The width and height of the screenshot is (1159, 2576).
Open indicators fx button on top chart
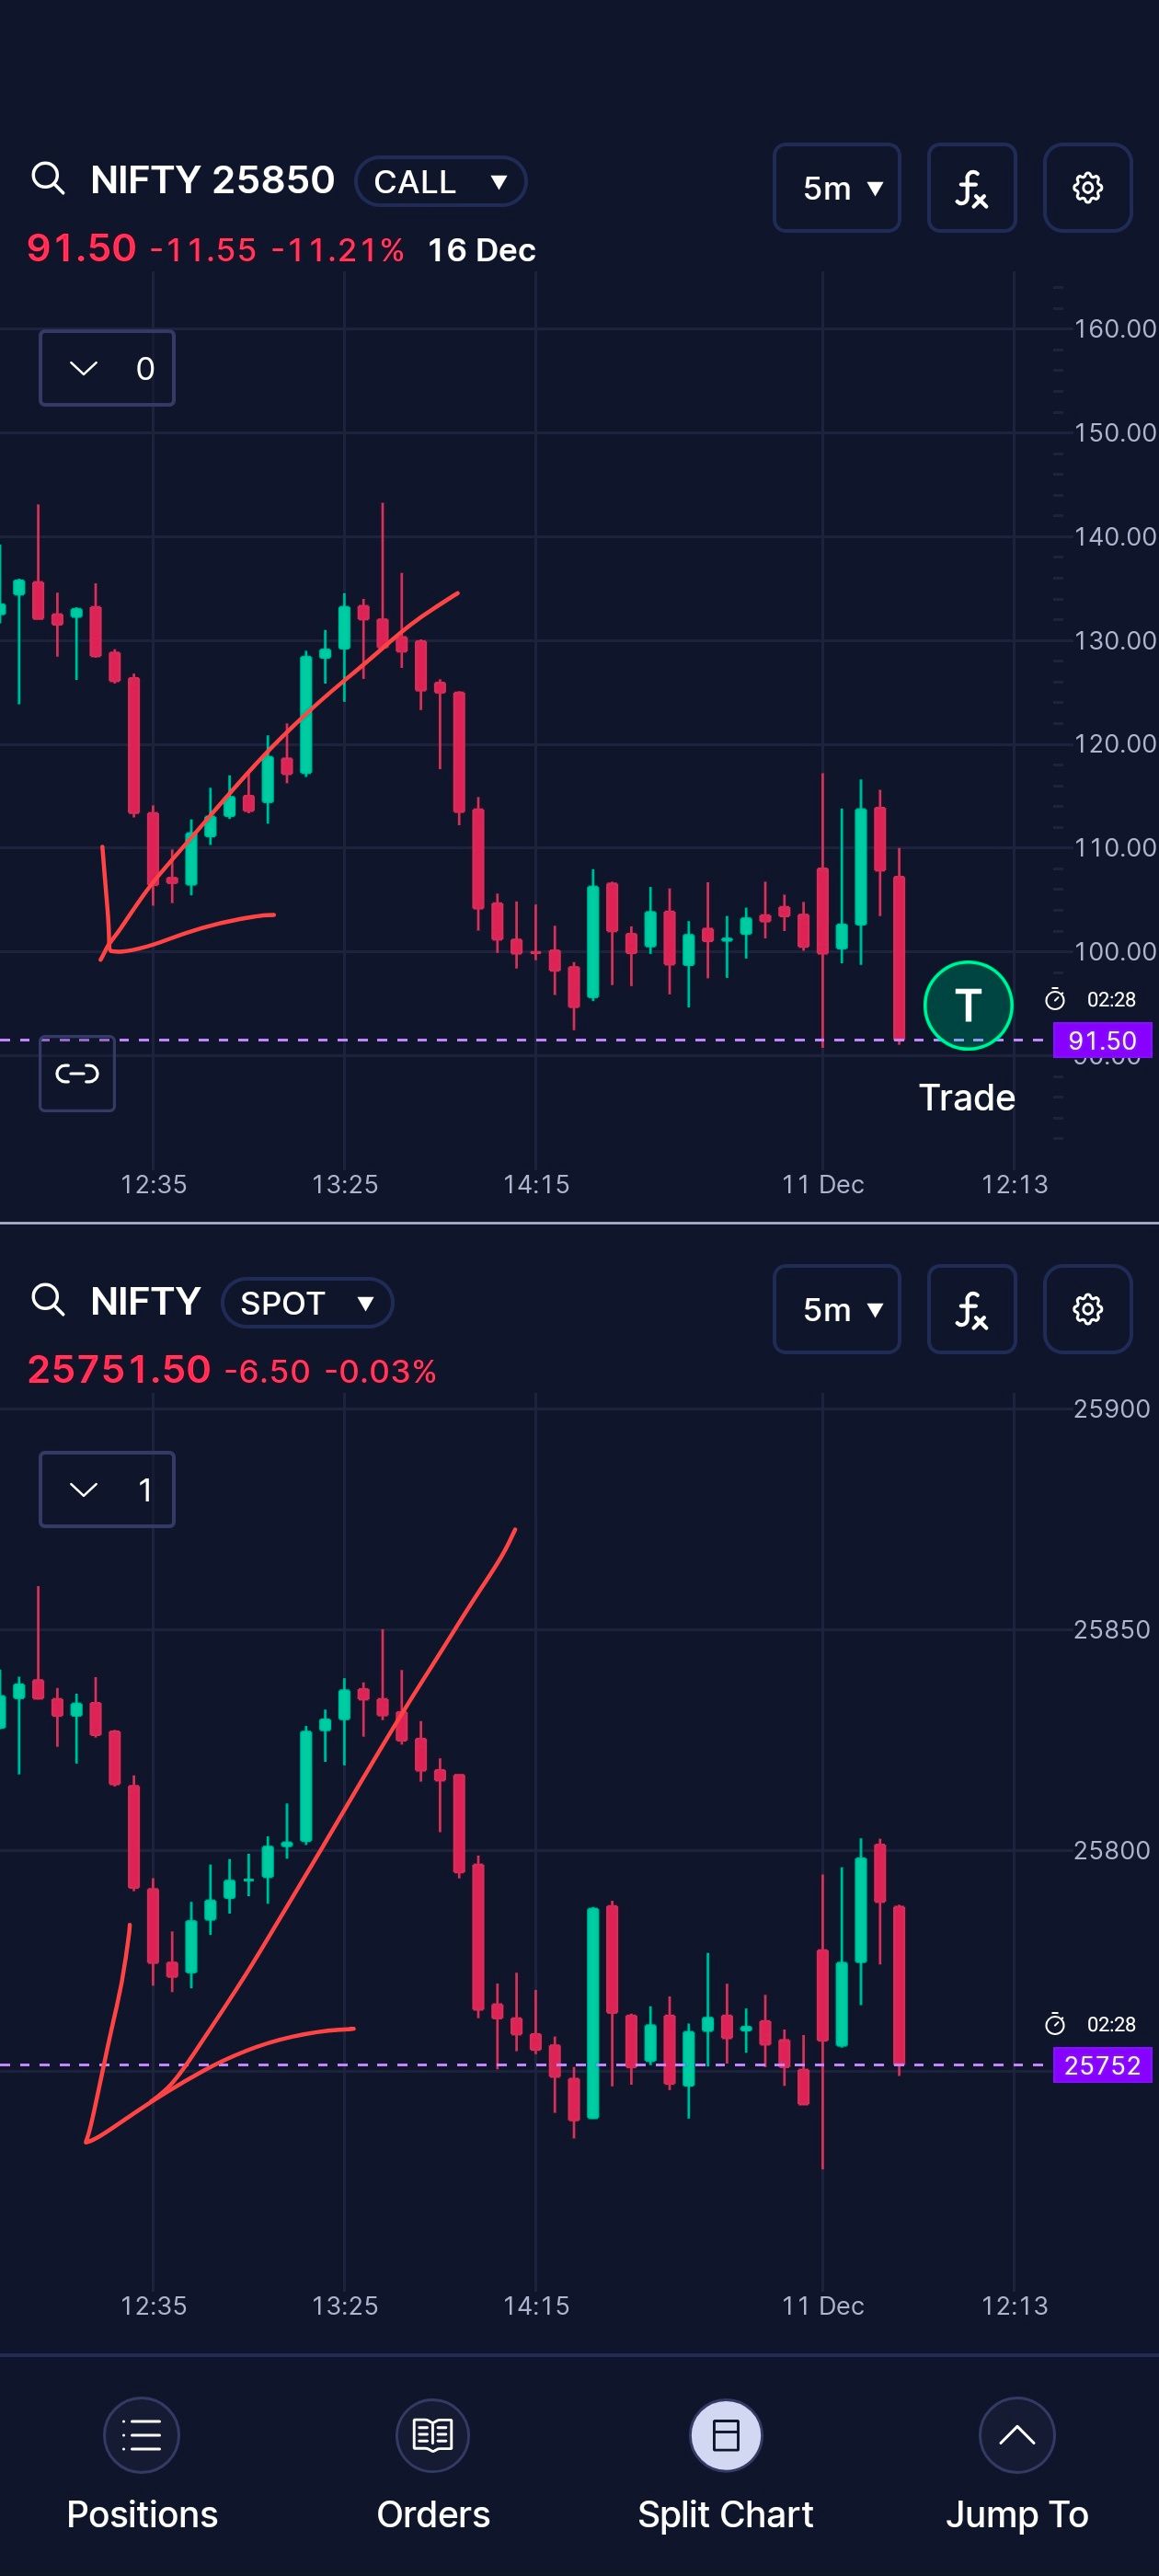click(x=971, y=188)
